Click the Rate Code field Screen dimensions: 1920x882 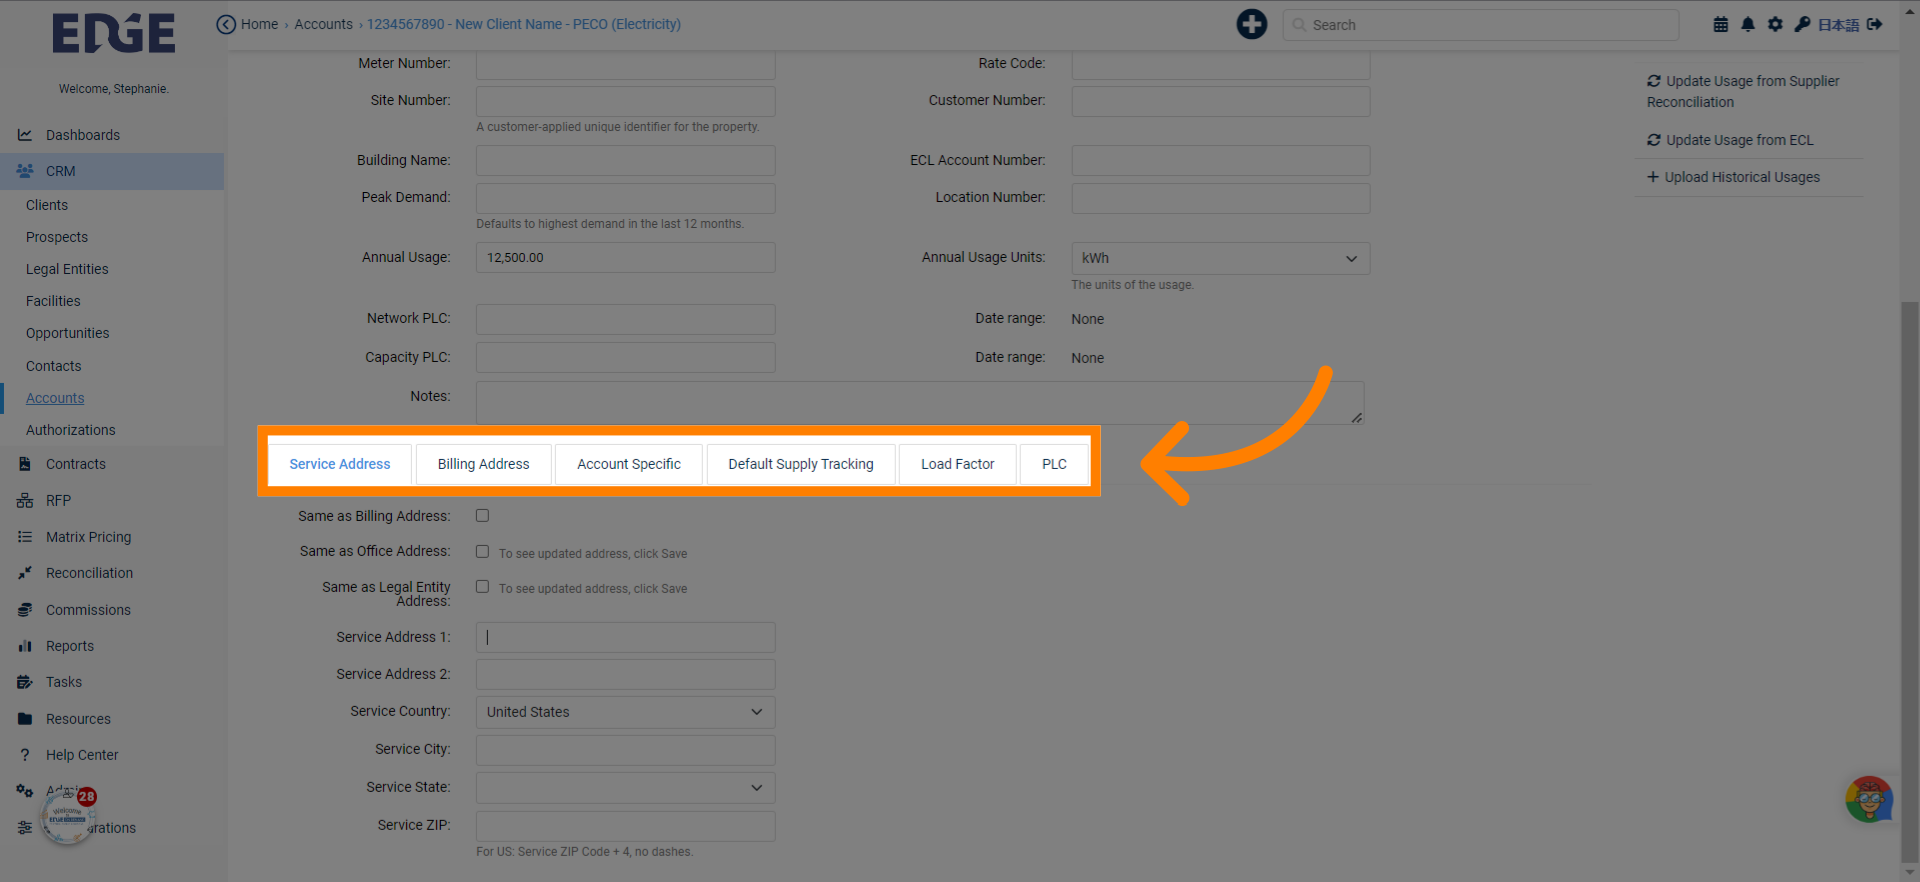1220,64
